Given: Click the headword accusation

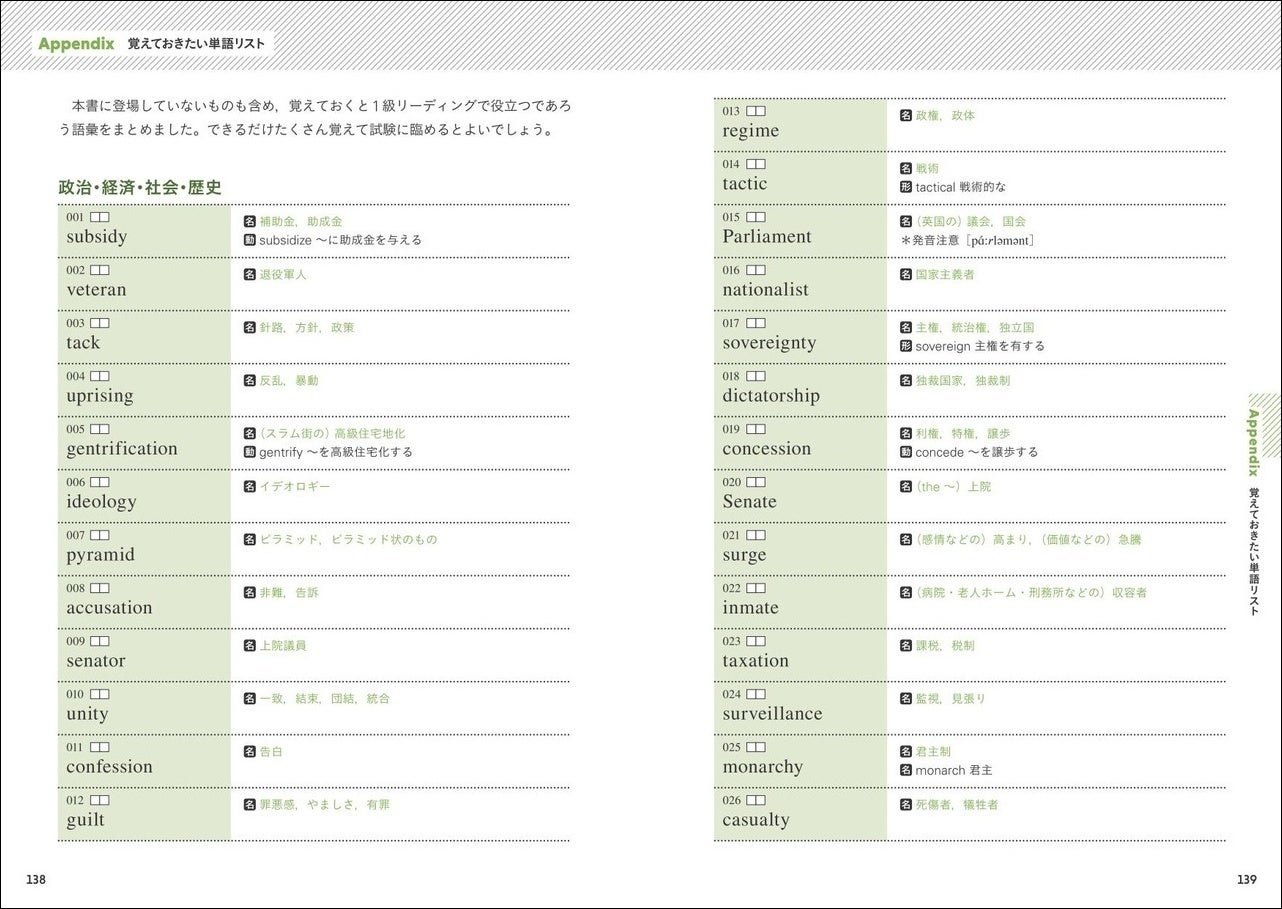Looking at the screenshot, I should (109, 608).
